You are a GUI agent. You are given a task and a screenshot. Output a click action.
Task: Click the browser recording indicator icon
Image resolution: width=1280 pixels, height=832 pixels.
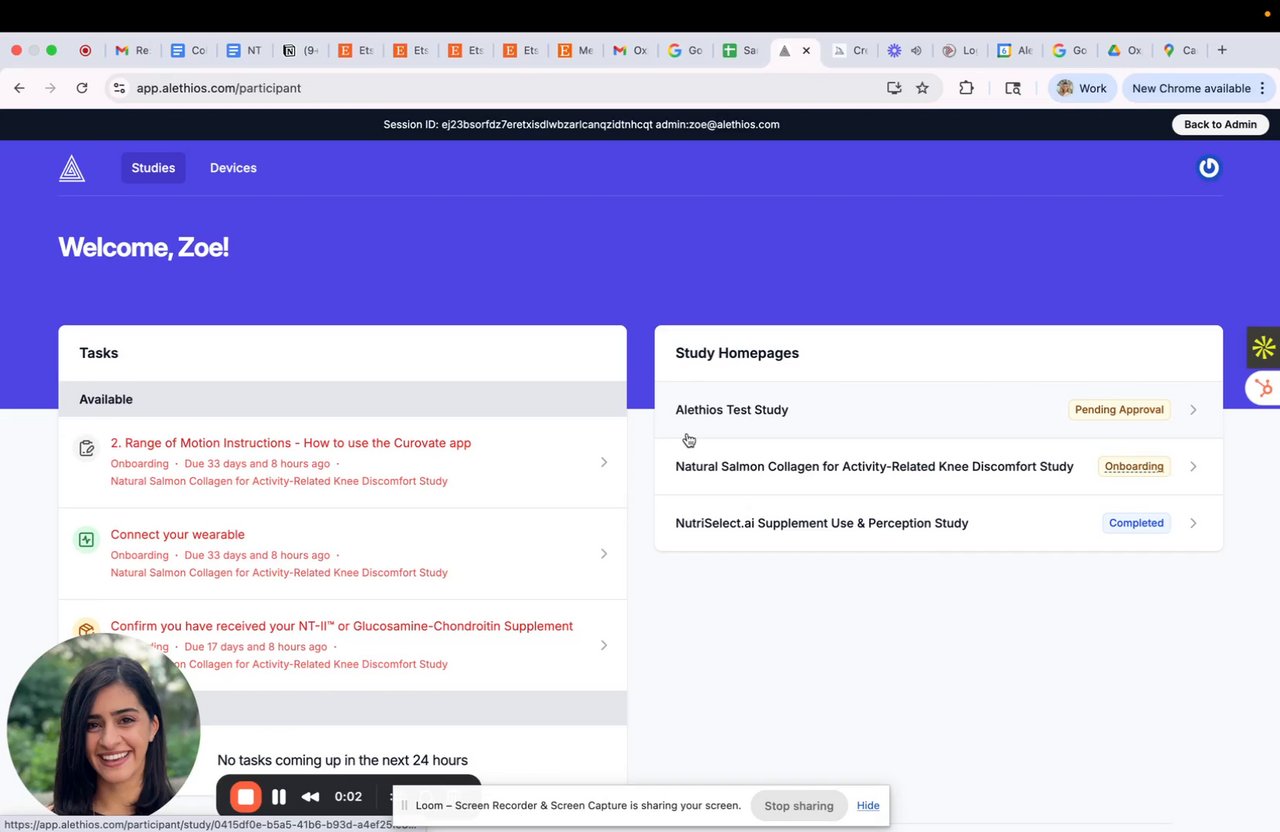(85, 50)
